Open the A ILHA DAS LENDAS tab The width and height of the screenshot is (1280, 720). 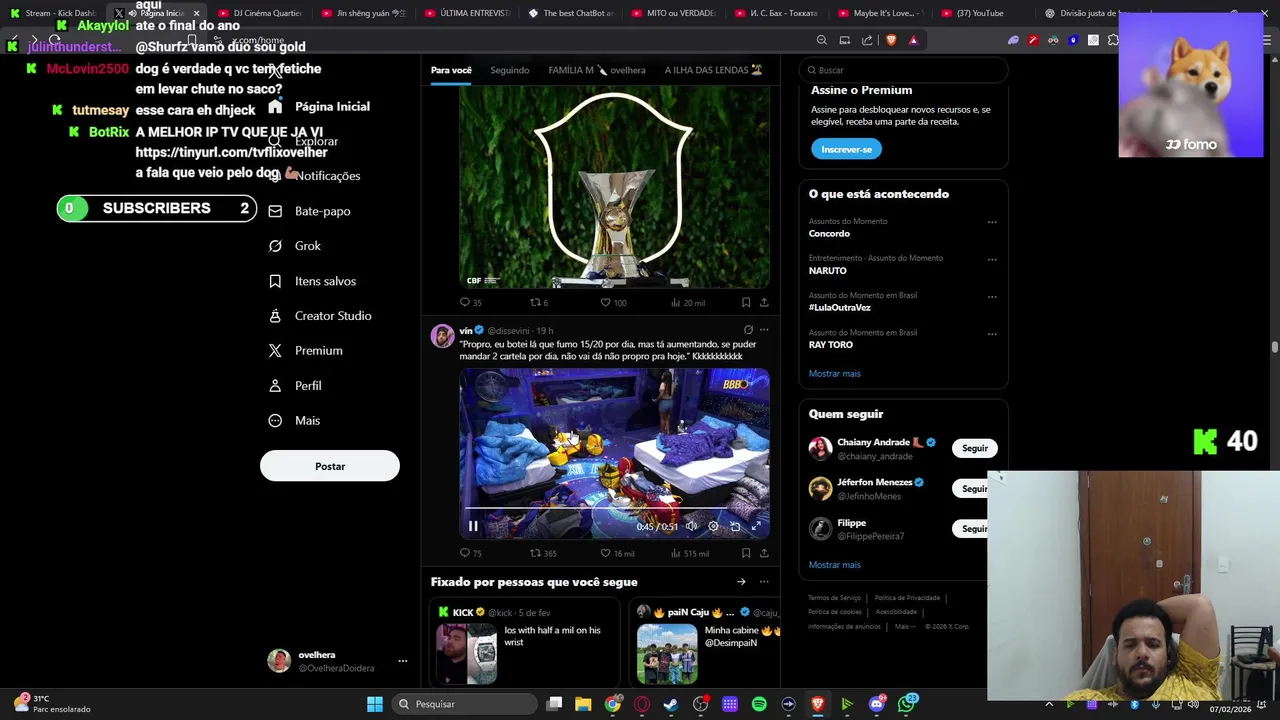coord(713,70)
